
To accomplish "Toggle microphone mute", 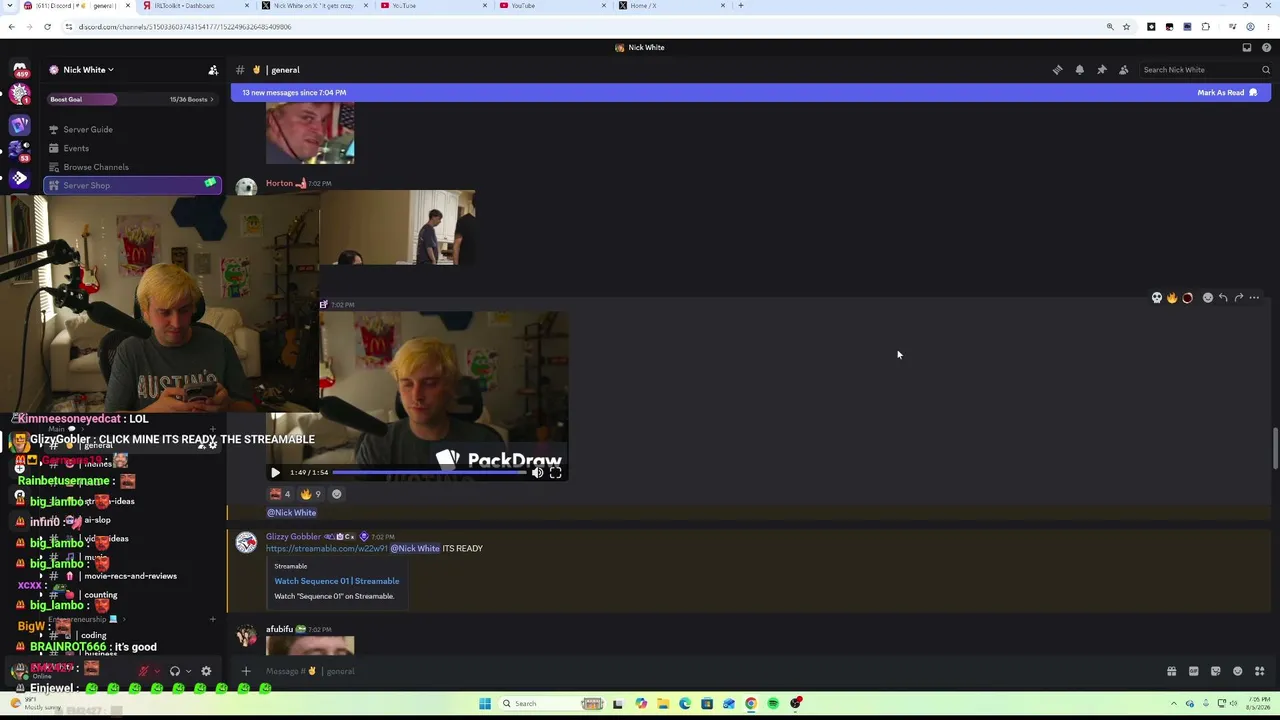I will [144, 671].
